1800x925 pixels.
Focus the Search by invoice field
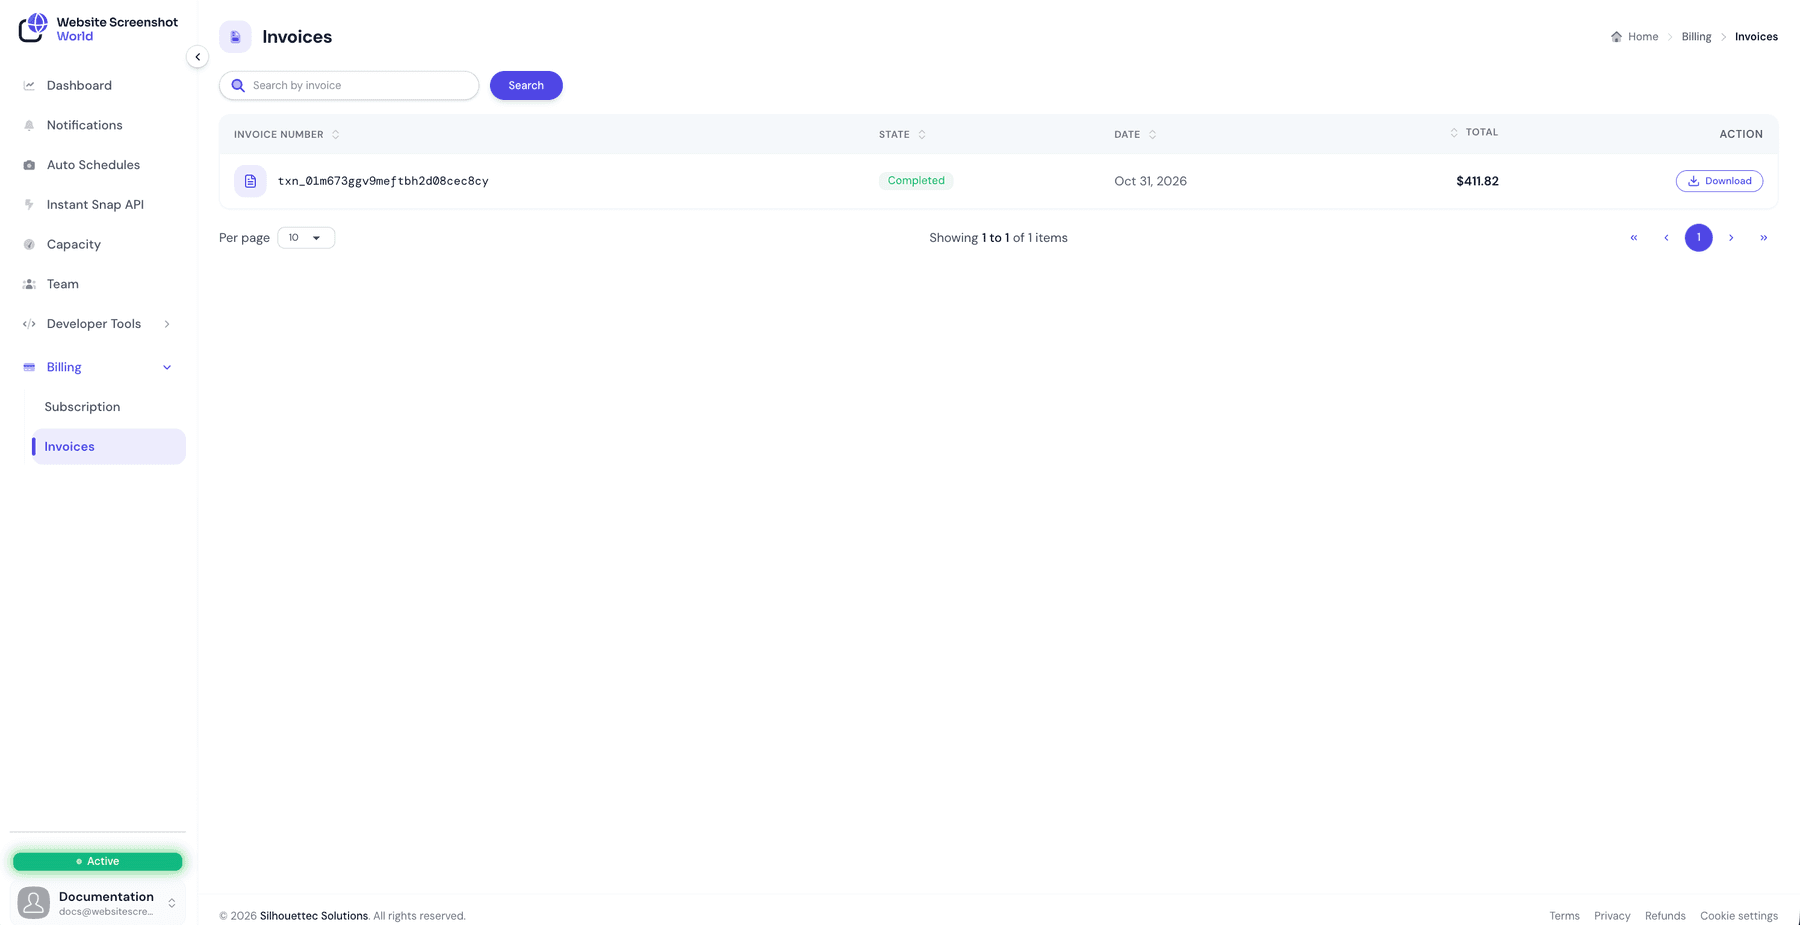pos(349,85)
